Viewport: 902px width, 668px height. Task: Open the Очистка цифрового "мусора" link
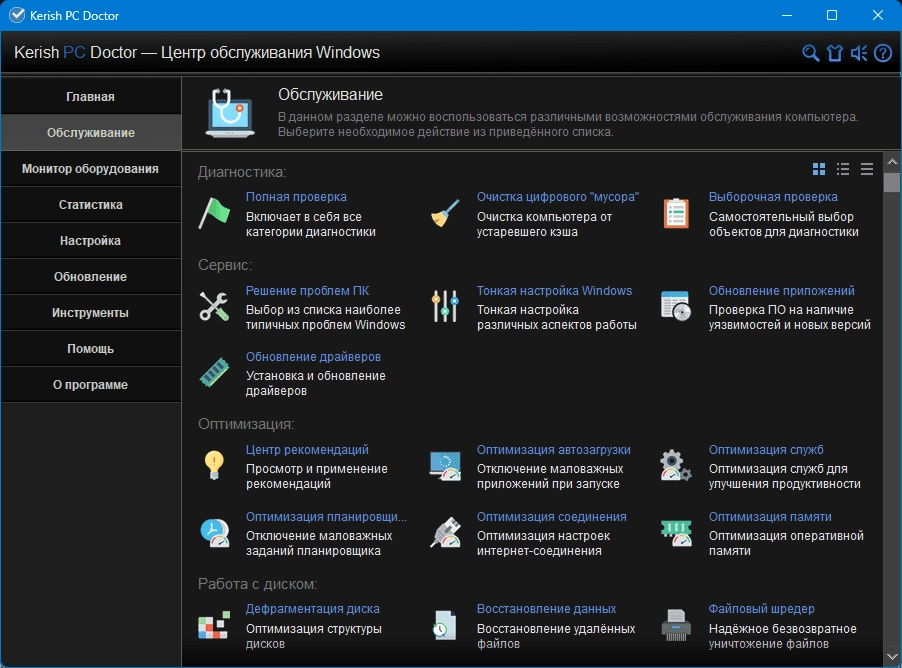557,197
